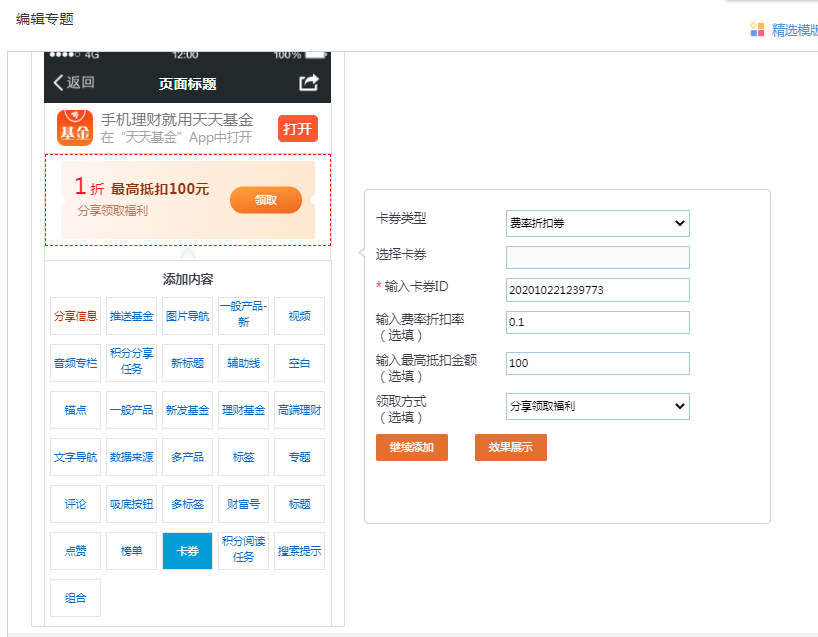
Task: Add the 专题 component
Action: click(x=299, y=457)
